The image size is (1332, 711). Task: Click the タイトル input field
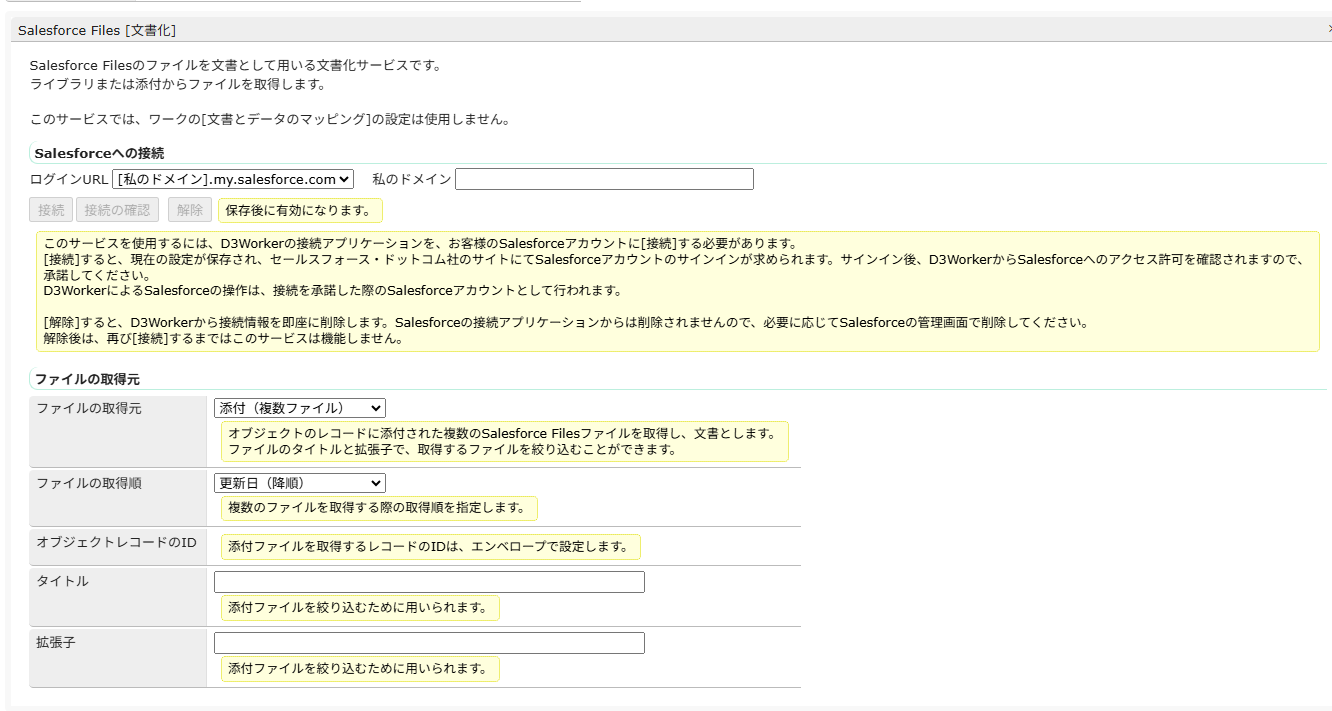coord(429,582)
